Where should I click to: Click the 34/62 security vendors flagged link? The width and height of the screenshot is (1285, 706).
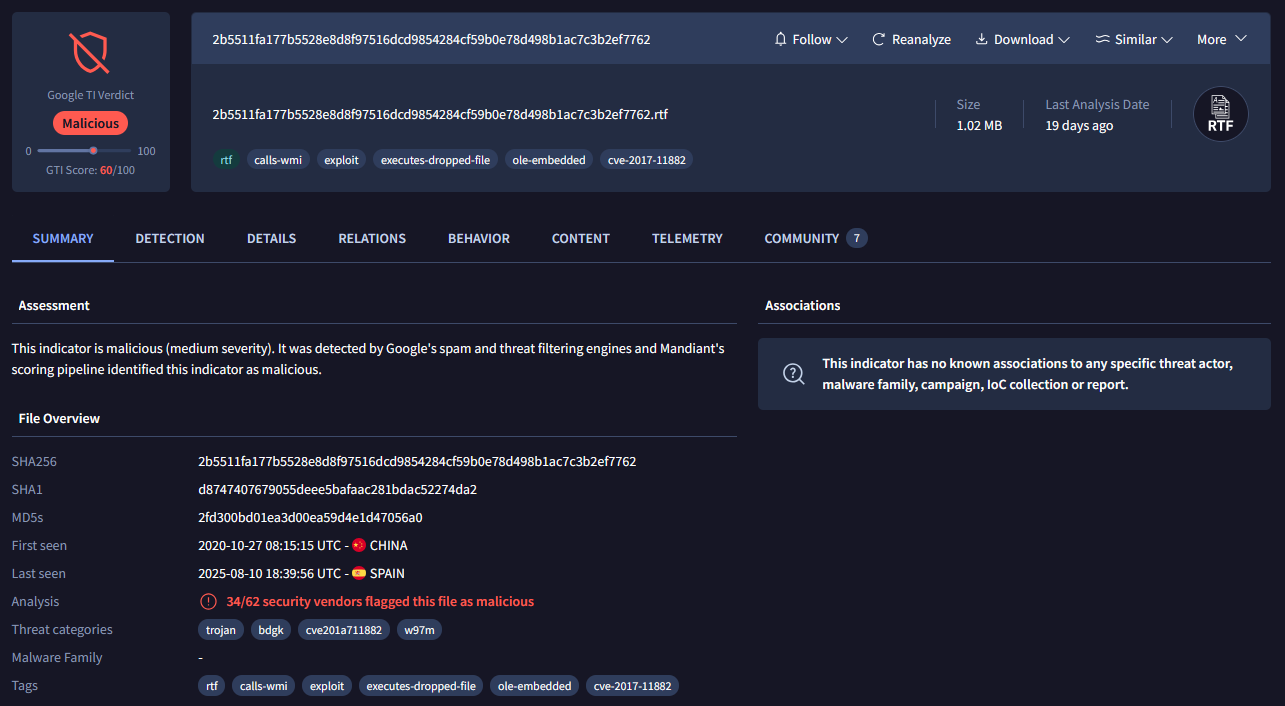coord(380,601)
